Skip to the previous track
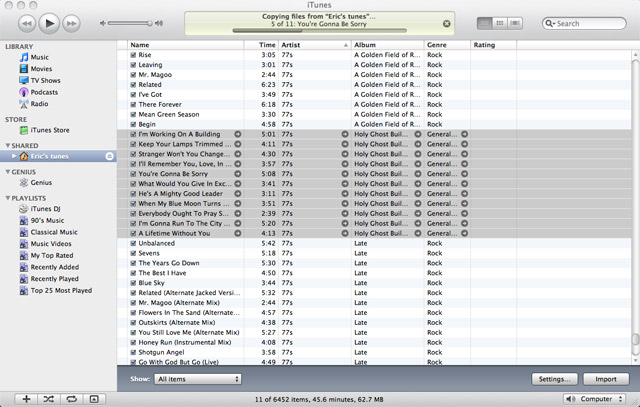This screenshot has width=640, height=407. (x=27, y=23)
